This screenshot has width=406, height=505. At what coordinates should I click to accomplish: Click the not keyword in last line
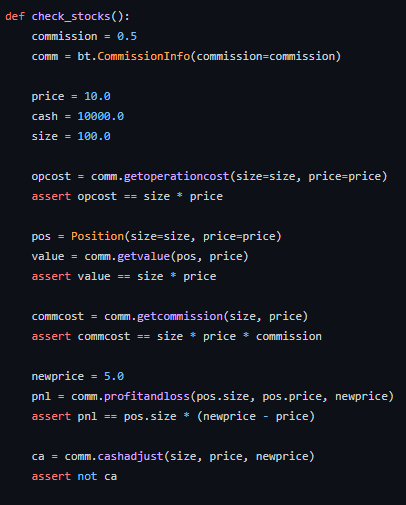point(87,476)
